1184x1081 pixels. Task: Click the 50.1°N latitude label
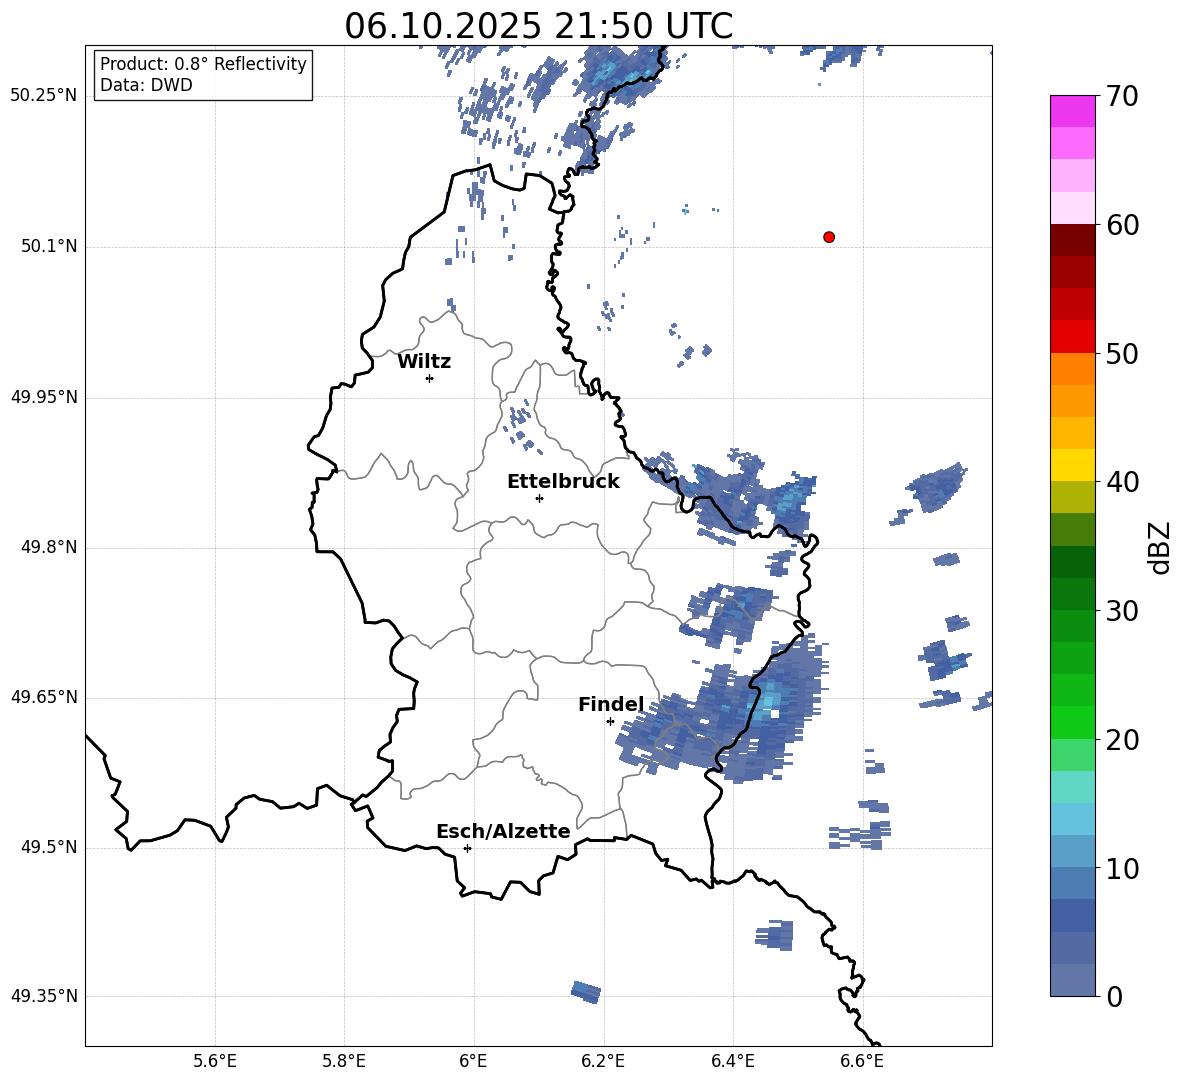[50, 247]
